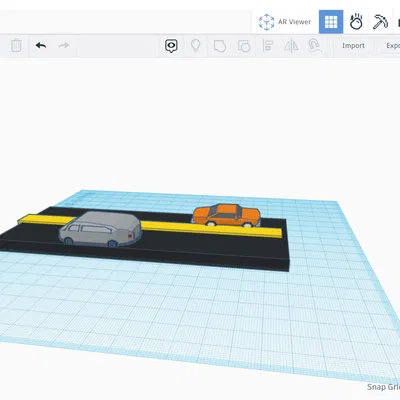The height and width of the screenshot is (400, 400).
Task: Group the selected shapes
Action: tap(220, 46)
